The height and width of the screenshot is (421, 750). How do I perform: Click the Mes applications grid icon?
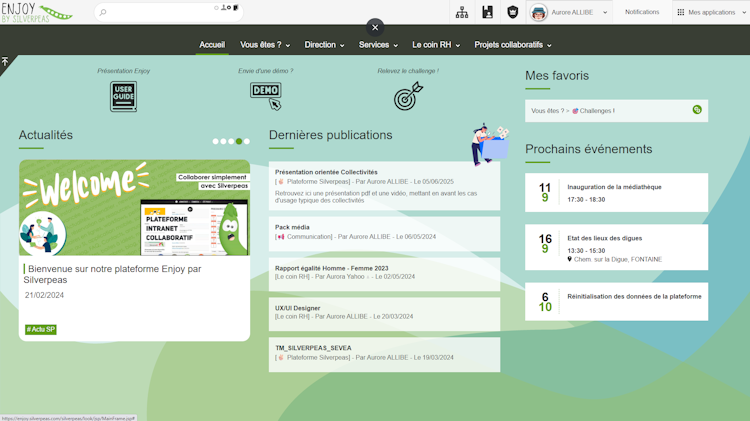(681, 12)
